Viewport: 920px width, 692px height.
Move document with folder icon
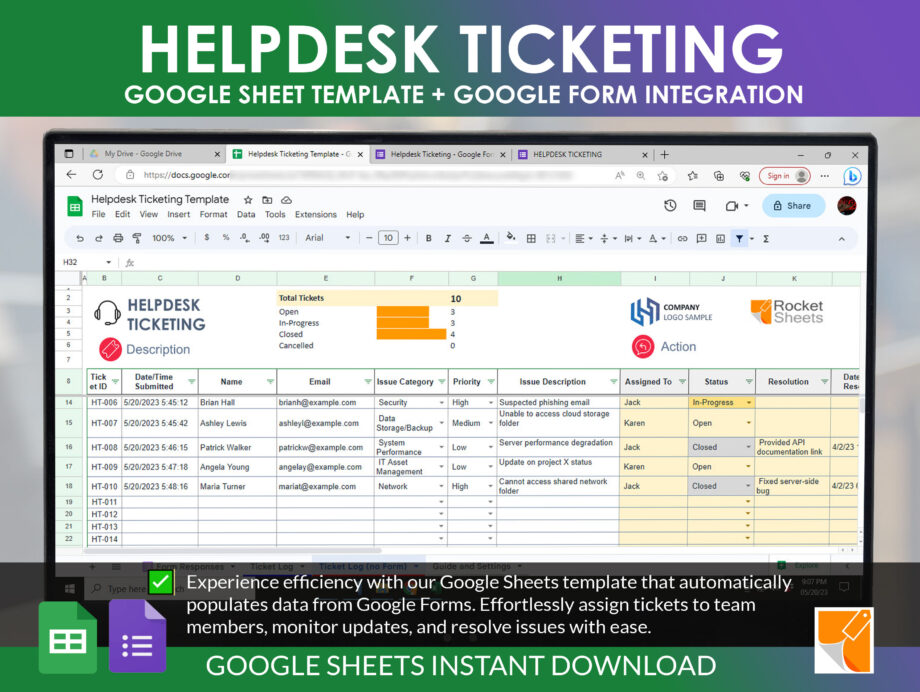click(x=267, y=200)
